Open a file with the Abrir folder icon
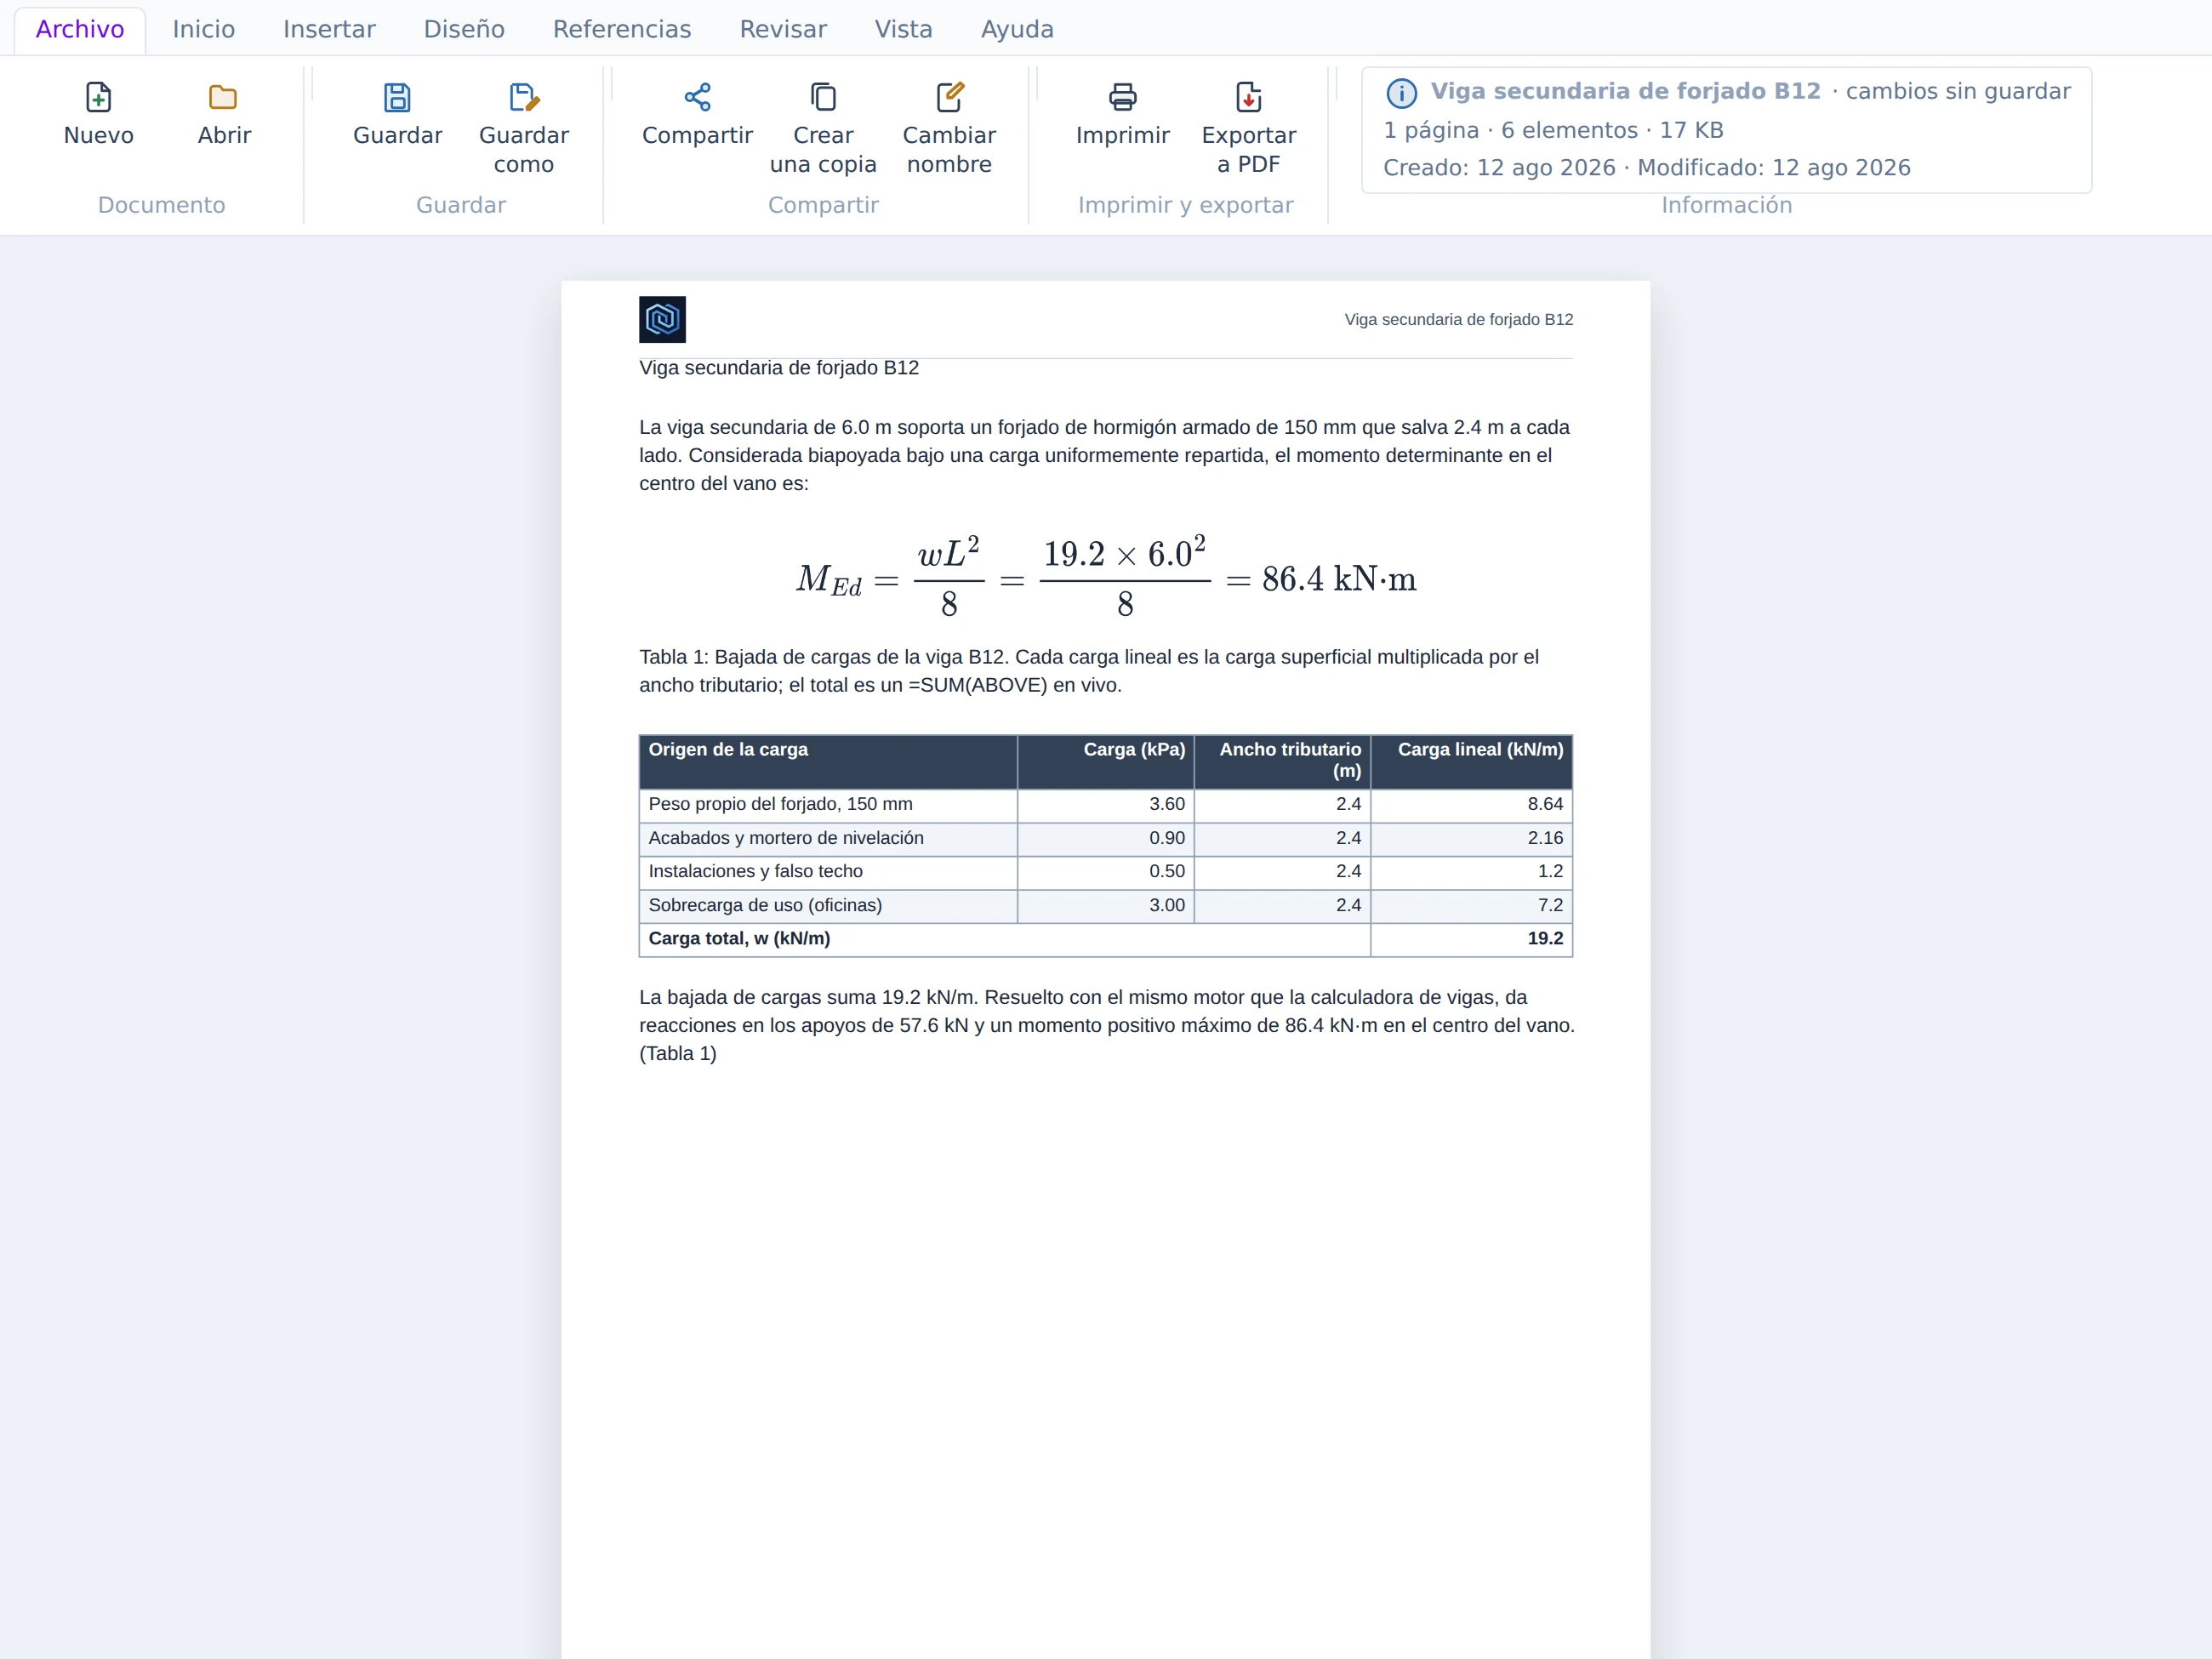Image resolution: width=2212 pixels, height=1659 pixels. (223, 97)
